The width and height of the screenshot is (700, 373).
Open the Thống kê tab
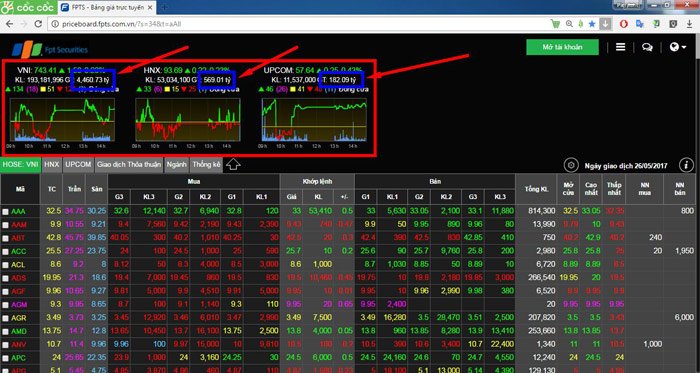pos(206,165)
